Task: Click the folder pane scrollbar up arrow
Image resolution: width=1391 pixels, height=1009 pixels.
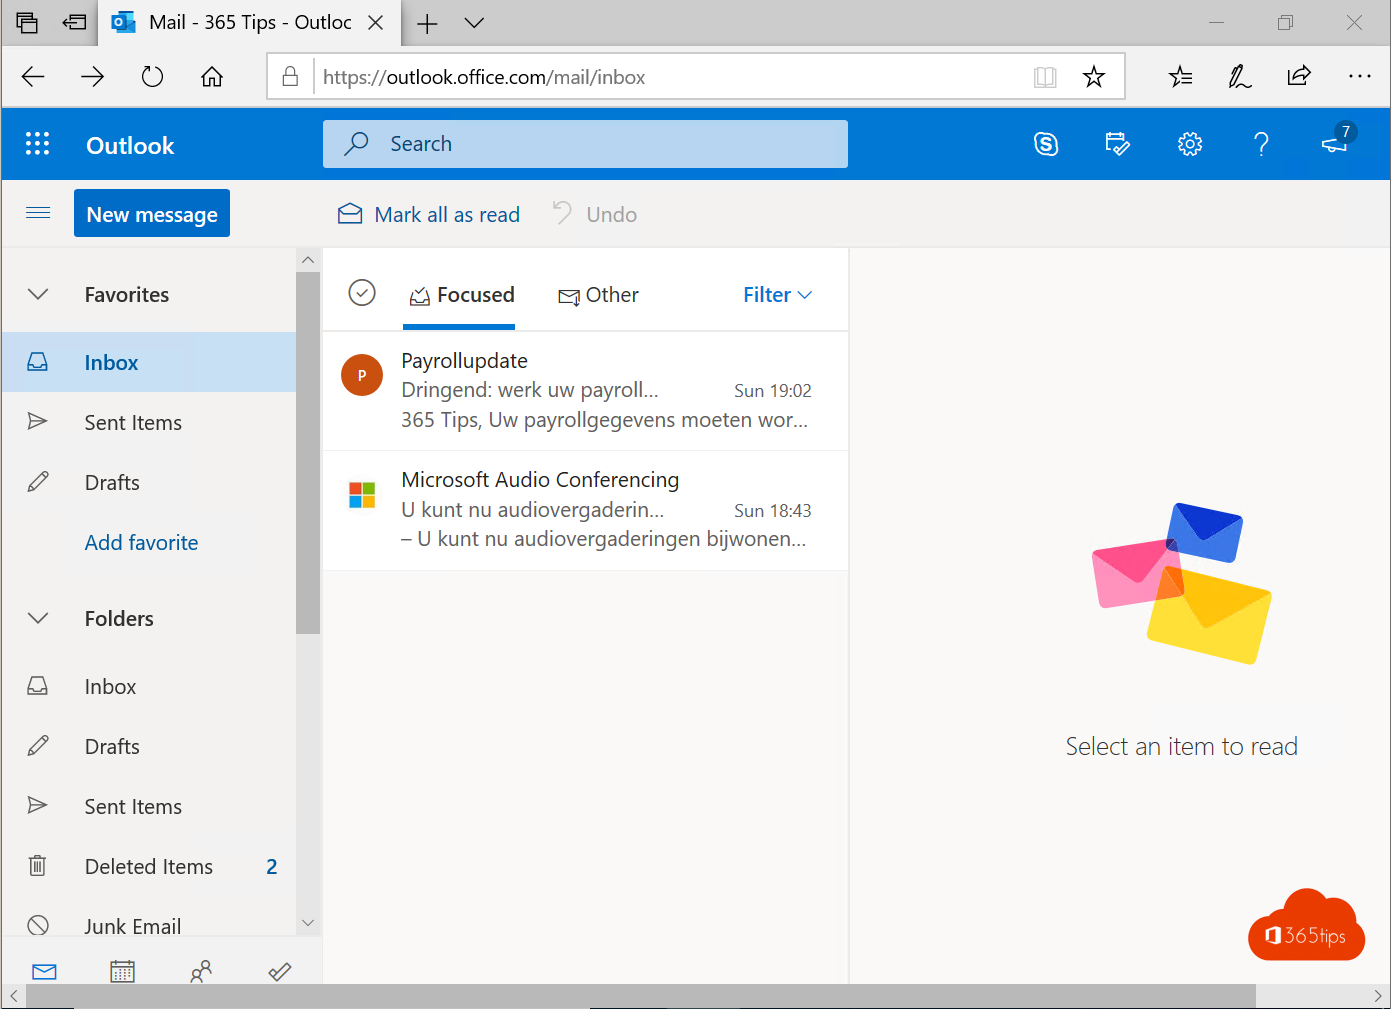Action: pos(308,260)
